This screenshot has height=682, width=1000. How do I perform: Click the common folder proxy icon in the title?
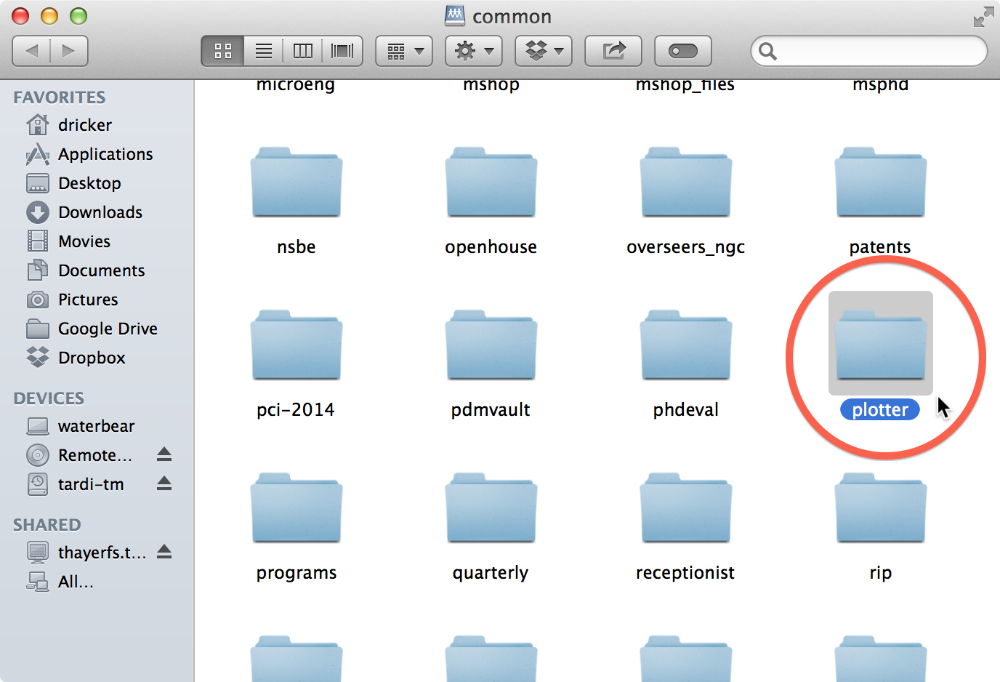(455, 16)
